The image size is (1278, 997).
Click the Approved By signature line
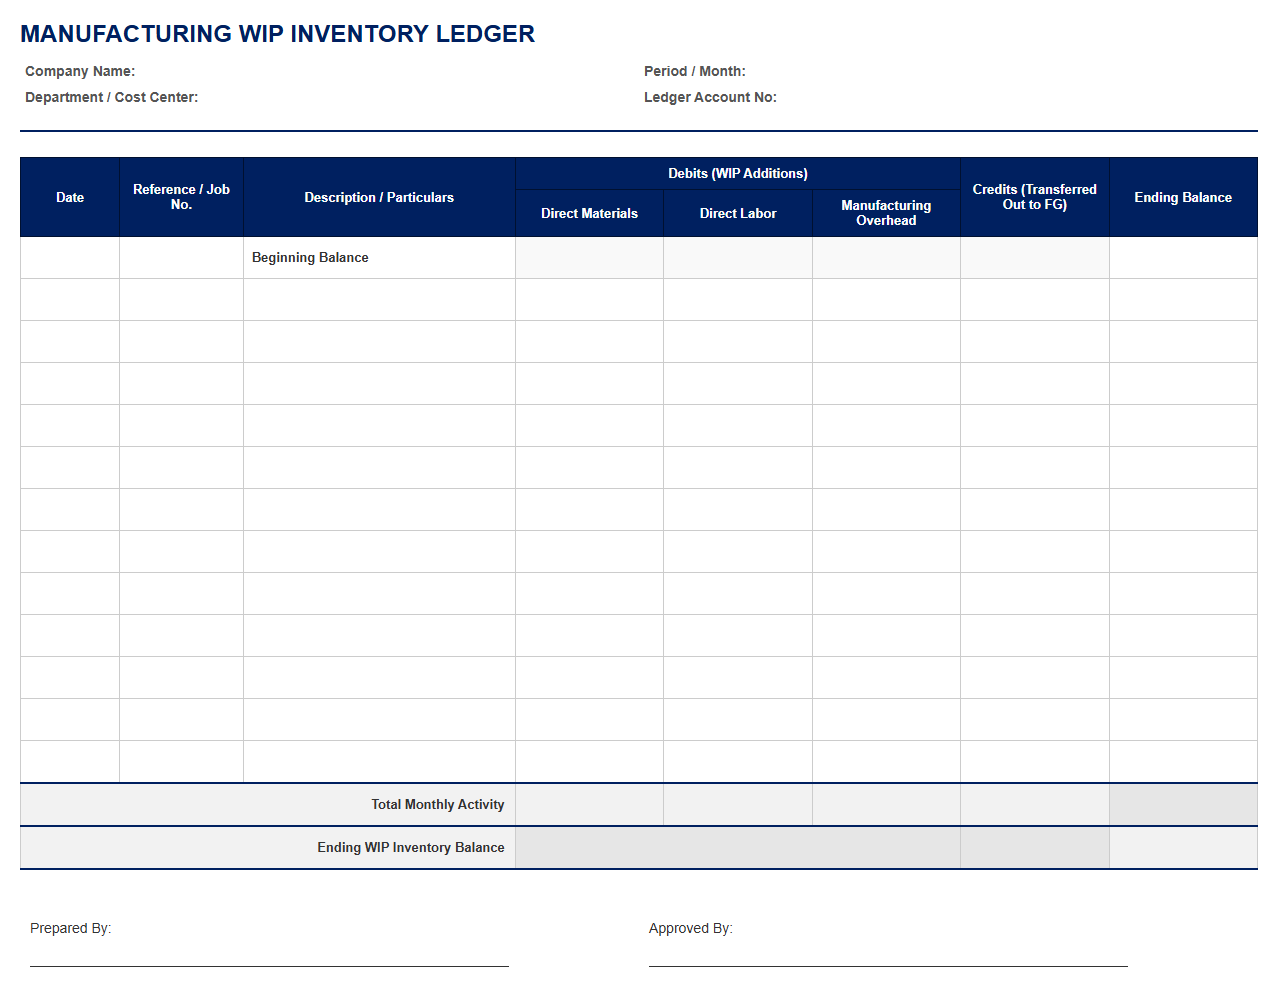[x=888, y=966]
